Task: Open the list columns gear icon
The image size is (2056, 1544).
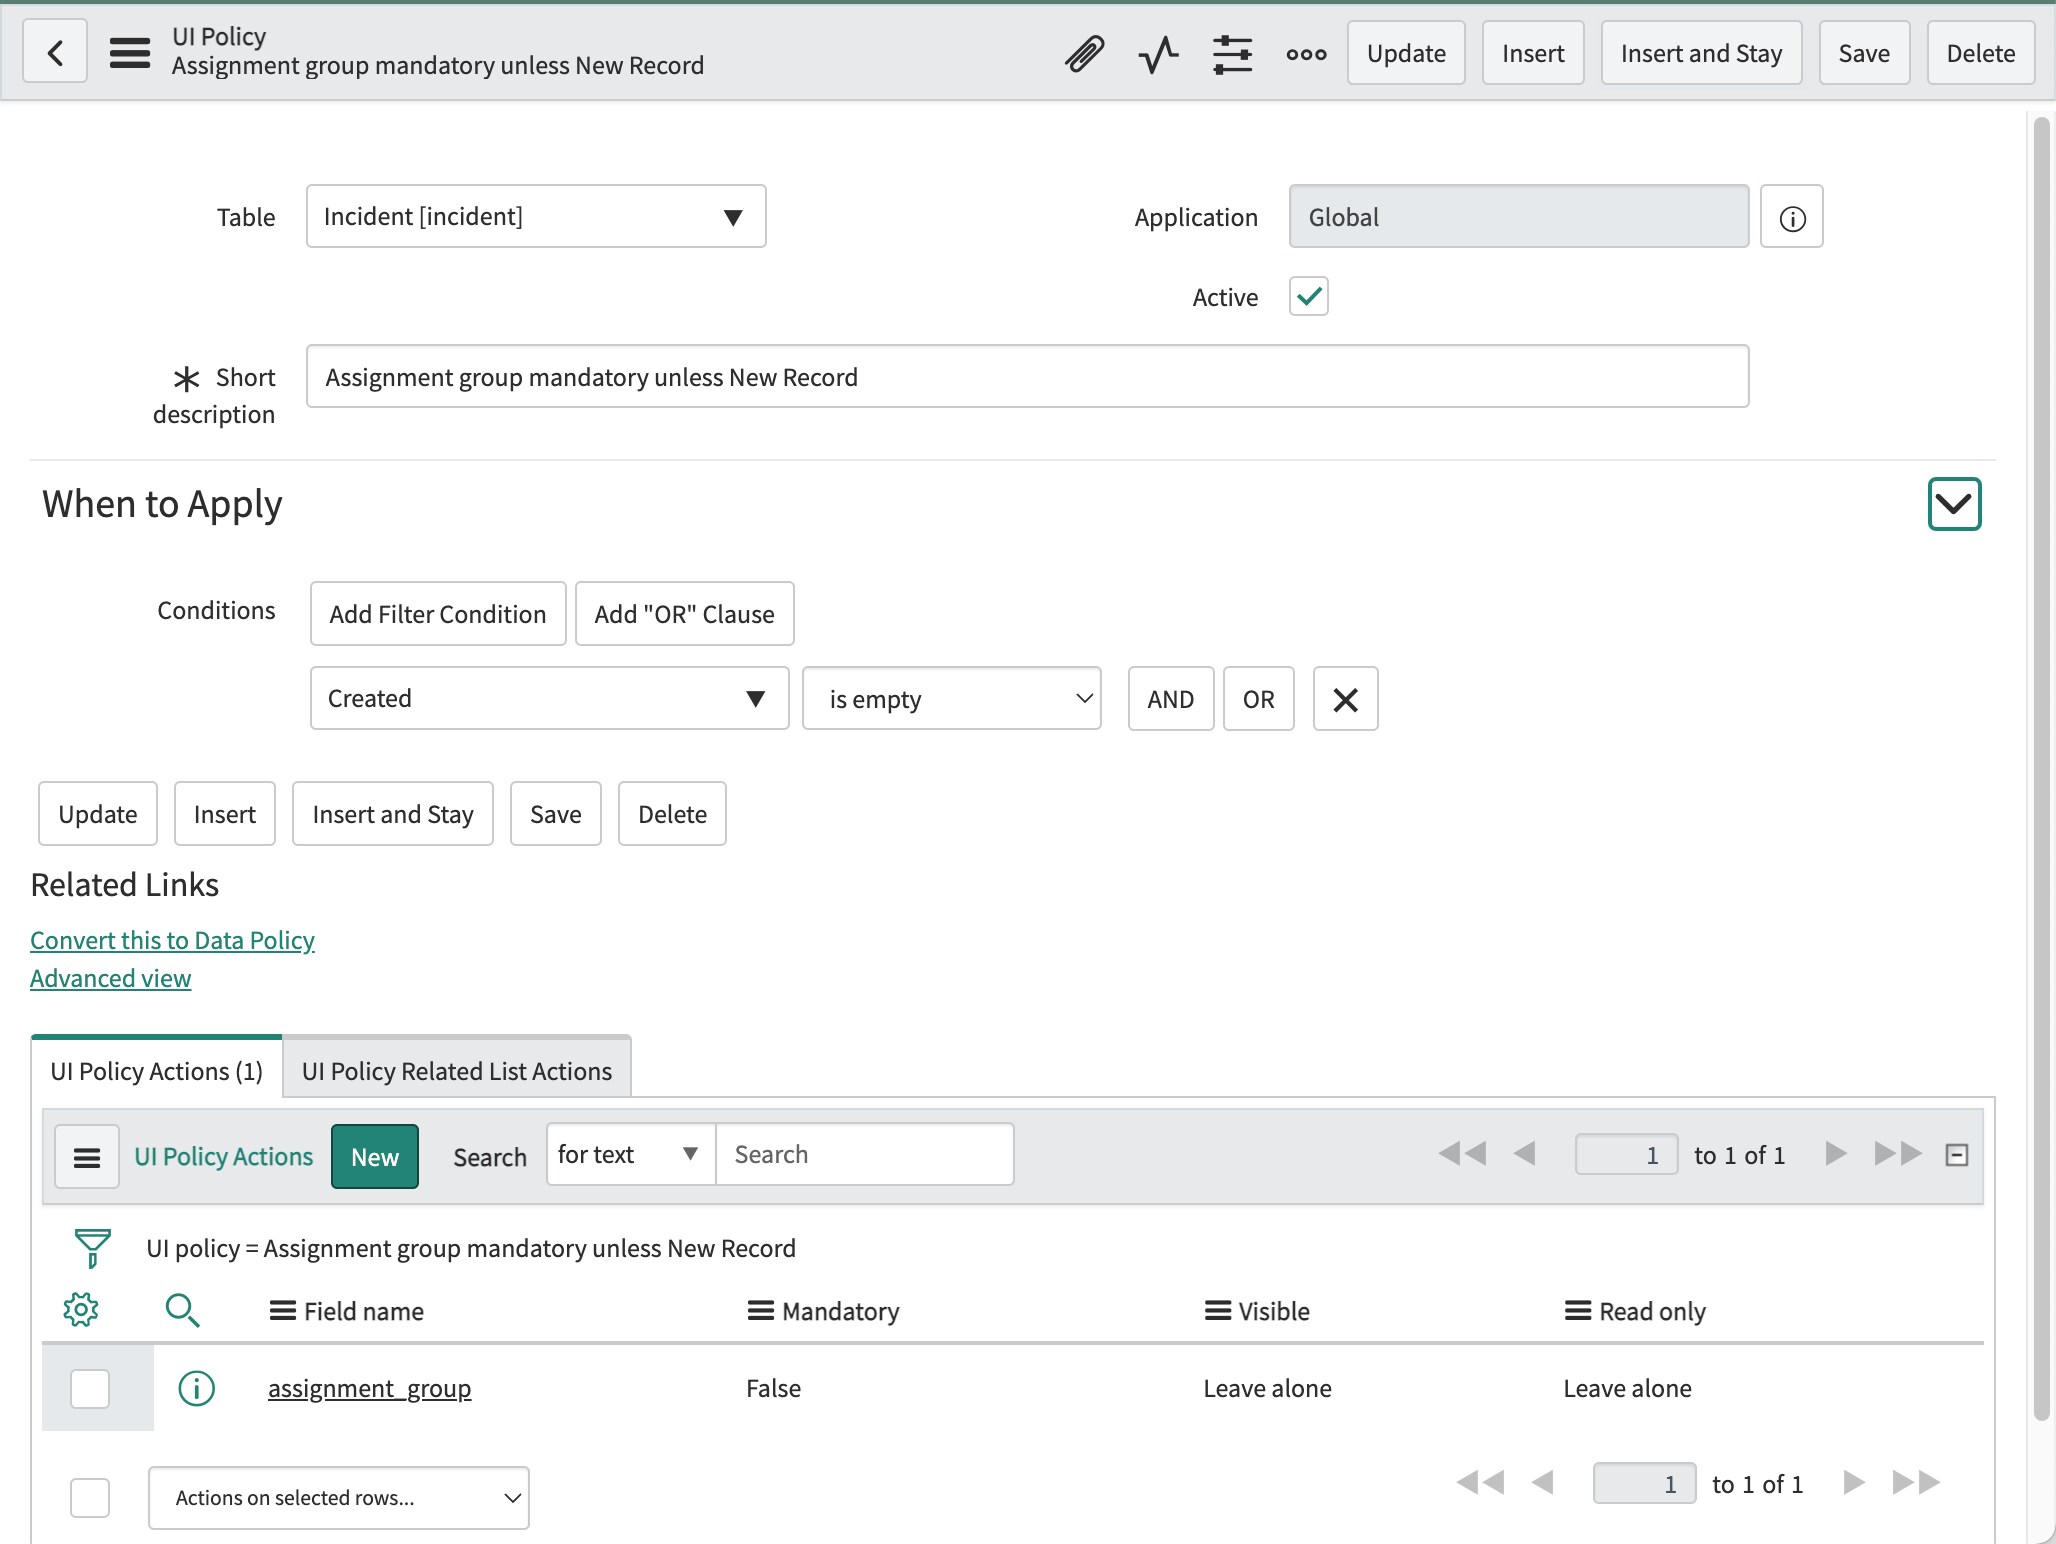Action: click(x=81, y=1310)
